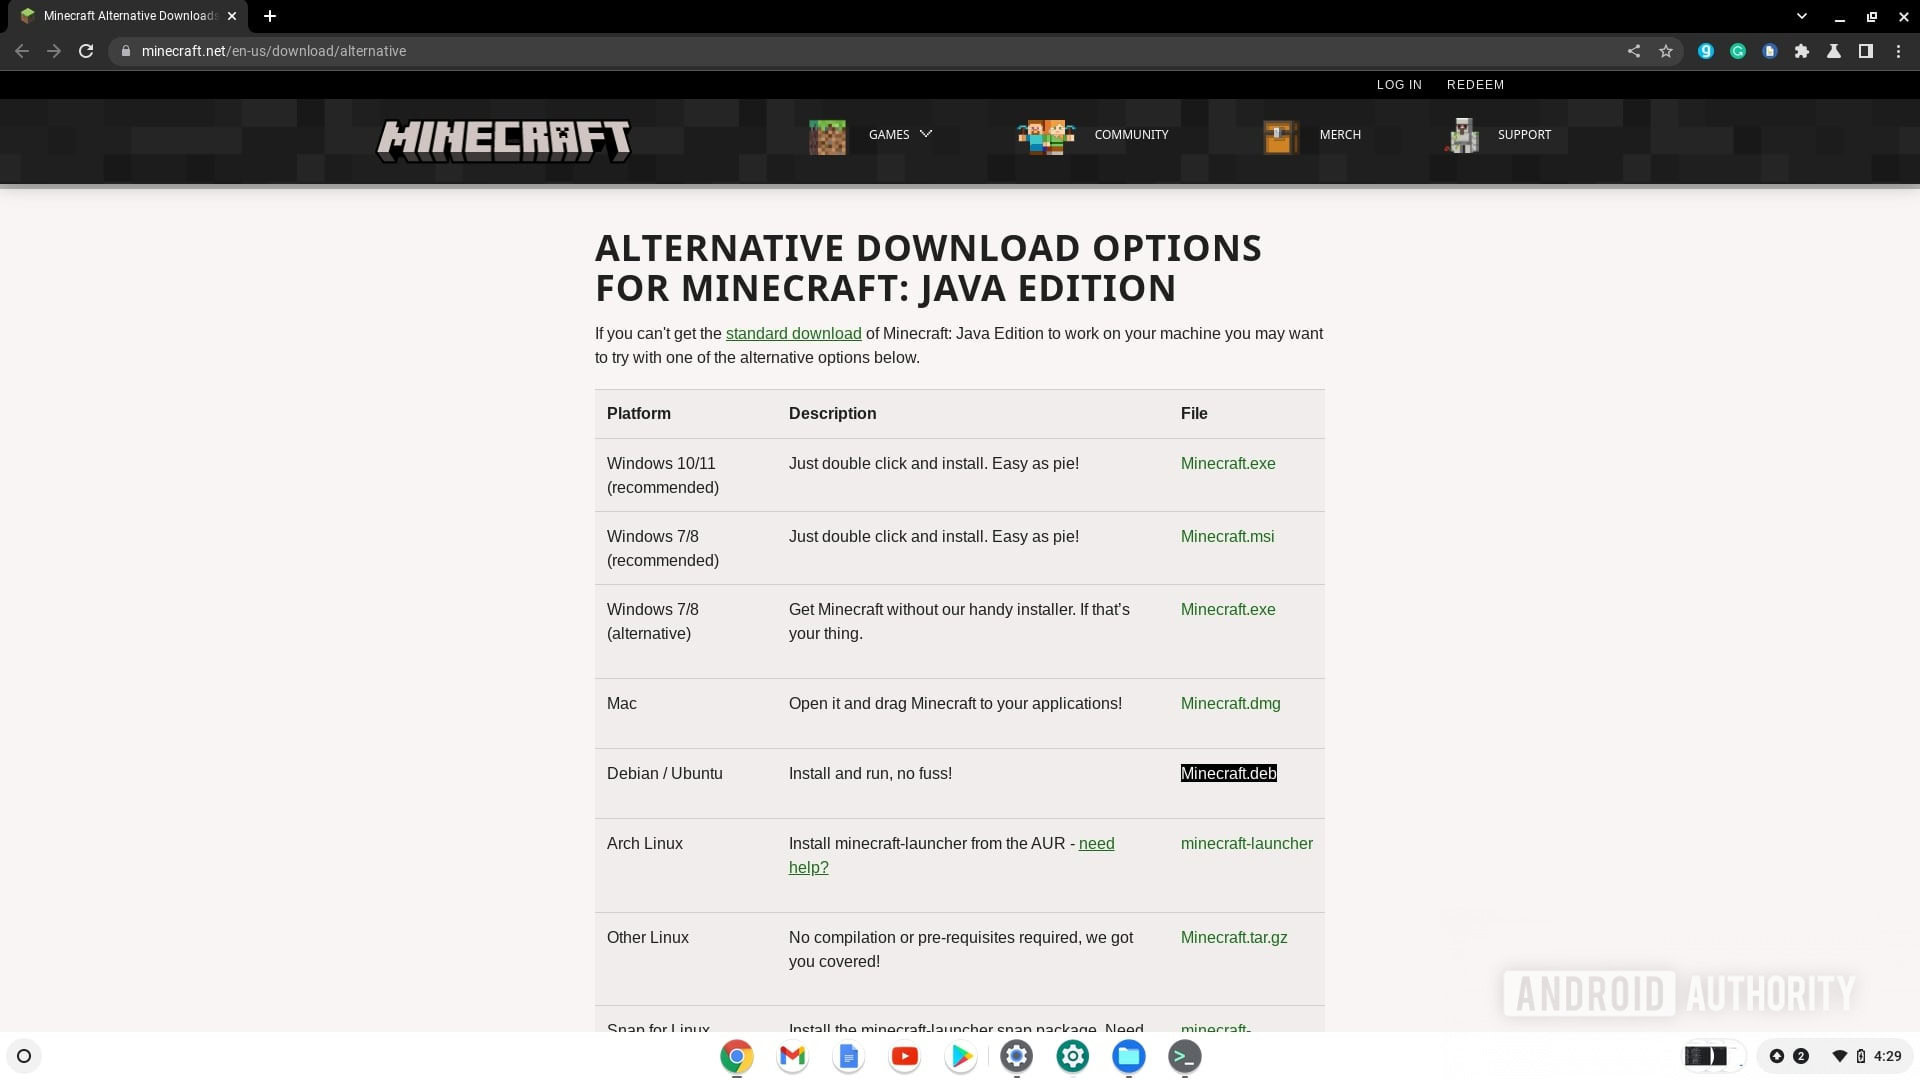Screen dimensions: 1920x1080
Task: Click the Google Play icon in taskbar
Action: tap(960, 1055)
